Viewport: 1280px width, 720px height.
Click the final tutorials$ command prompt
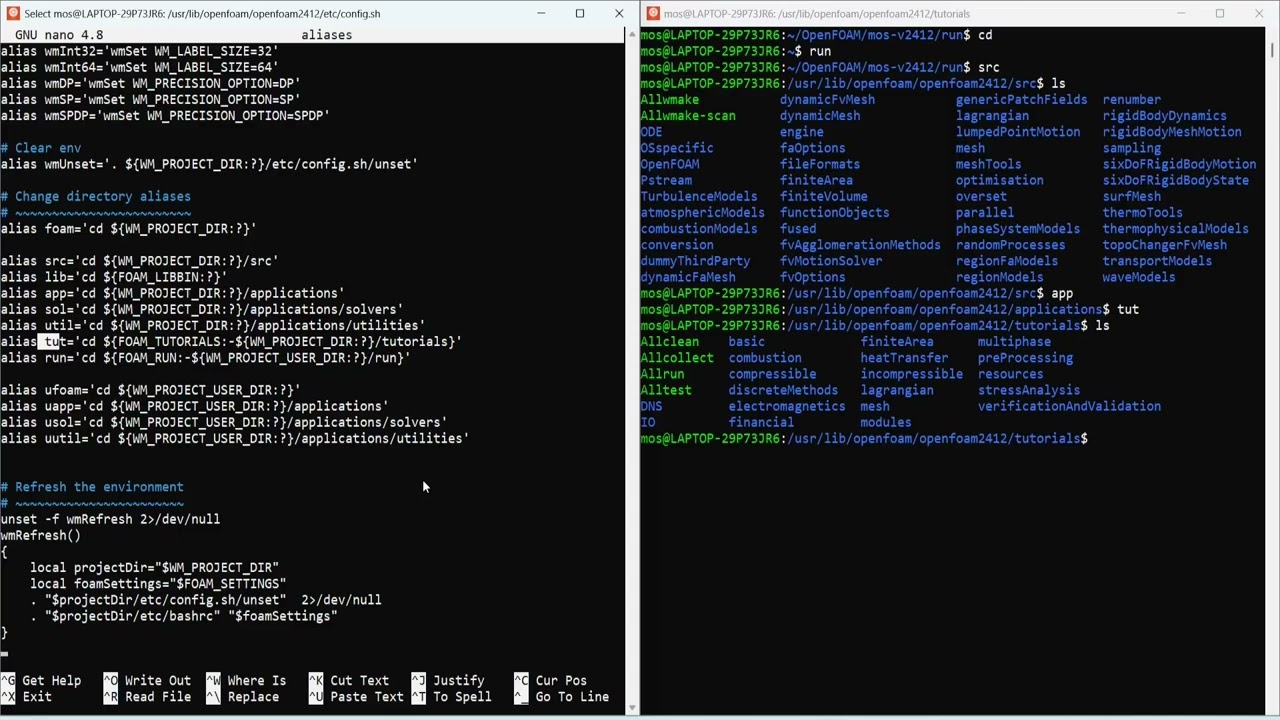pyautogui.click(x=864, y=438)
